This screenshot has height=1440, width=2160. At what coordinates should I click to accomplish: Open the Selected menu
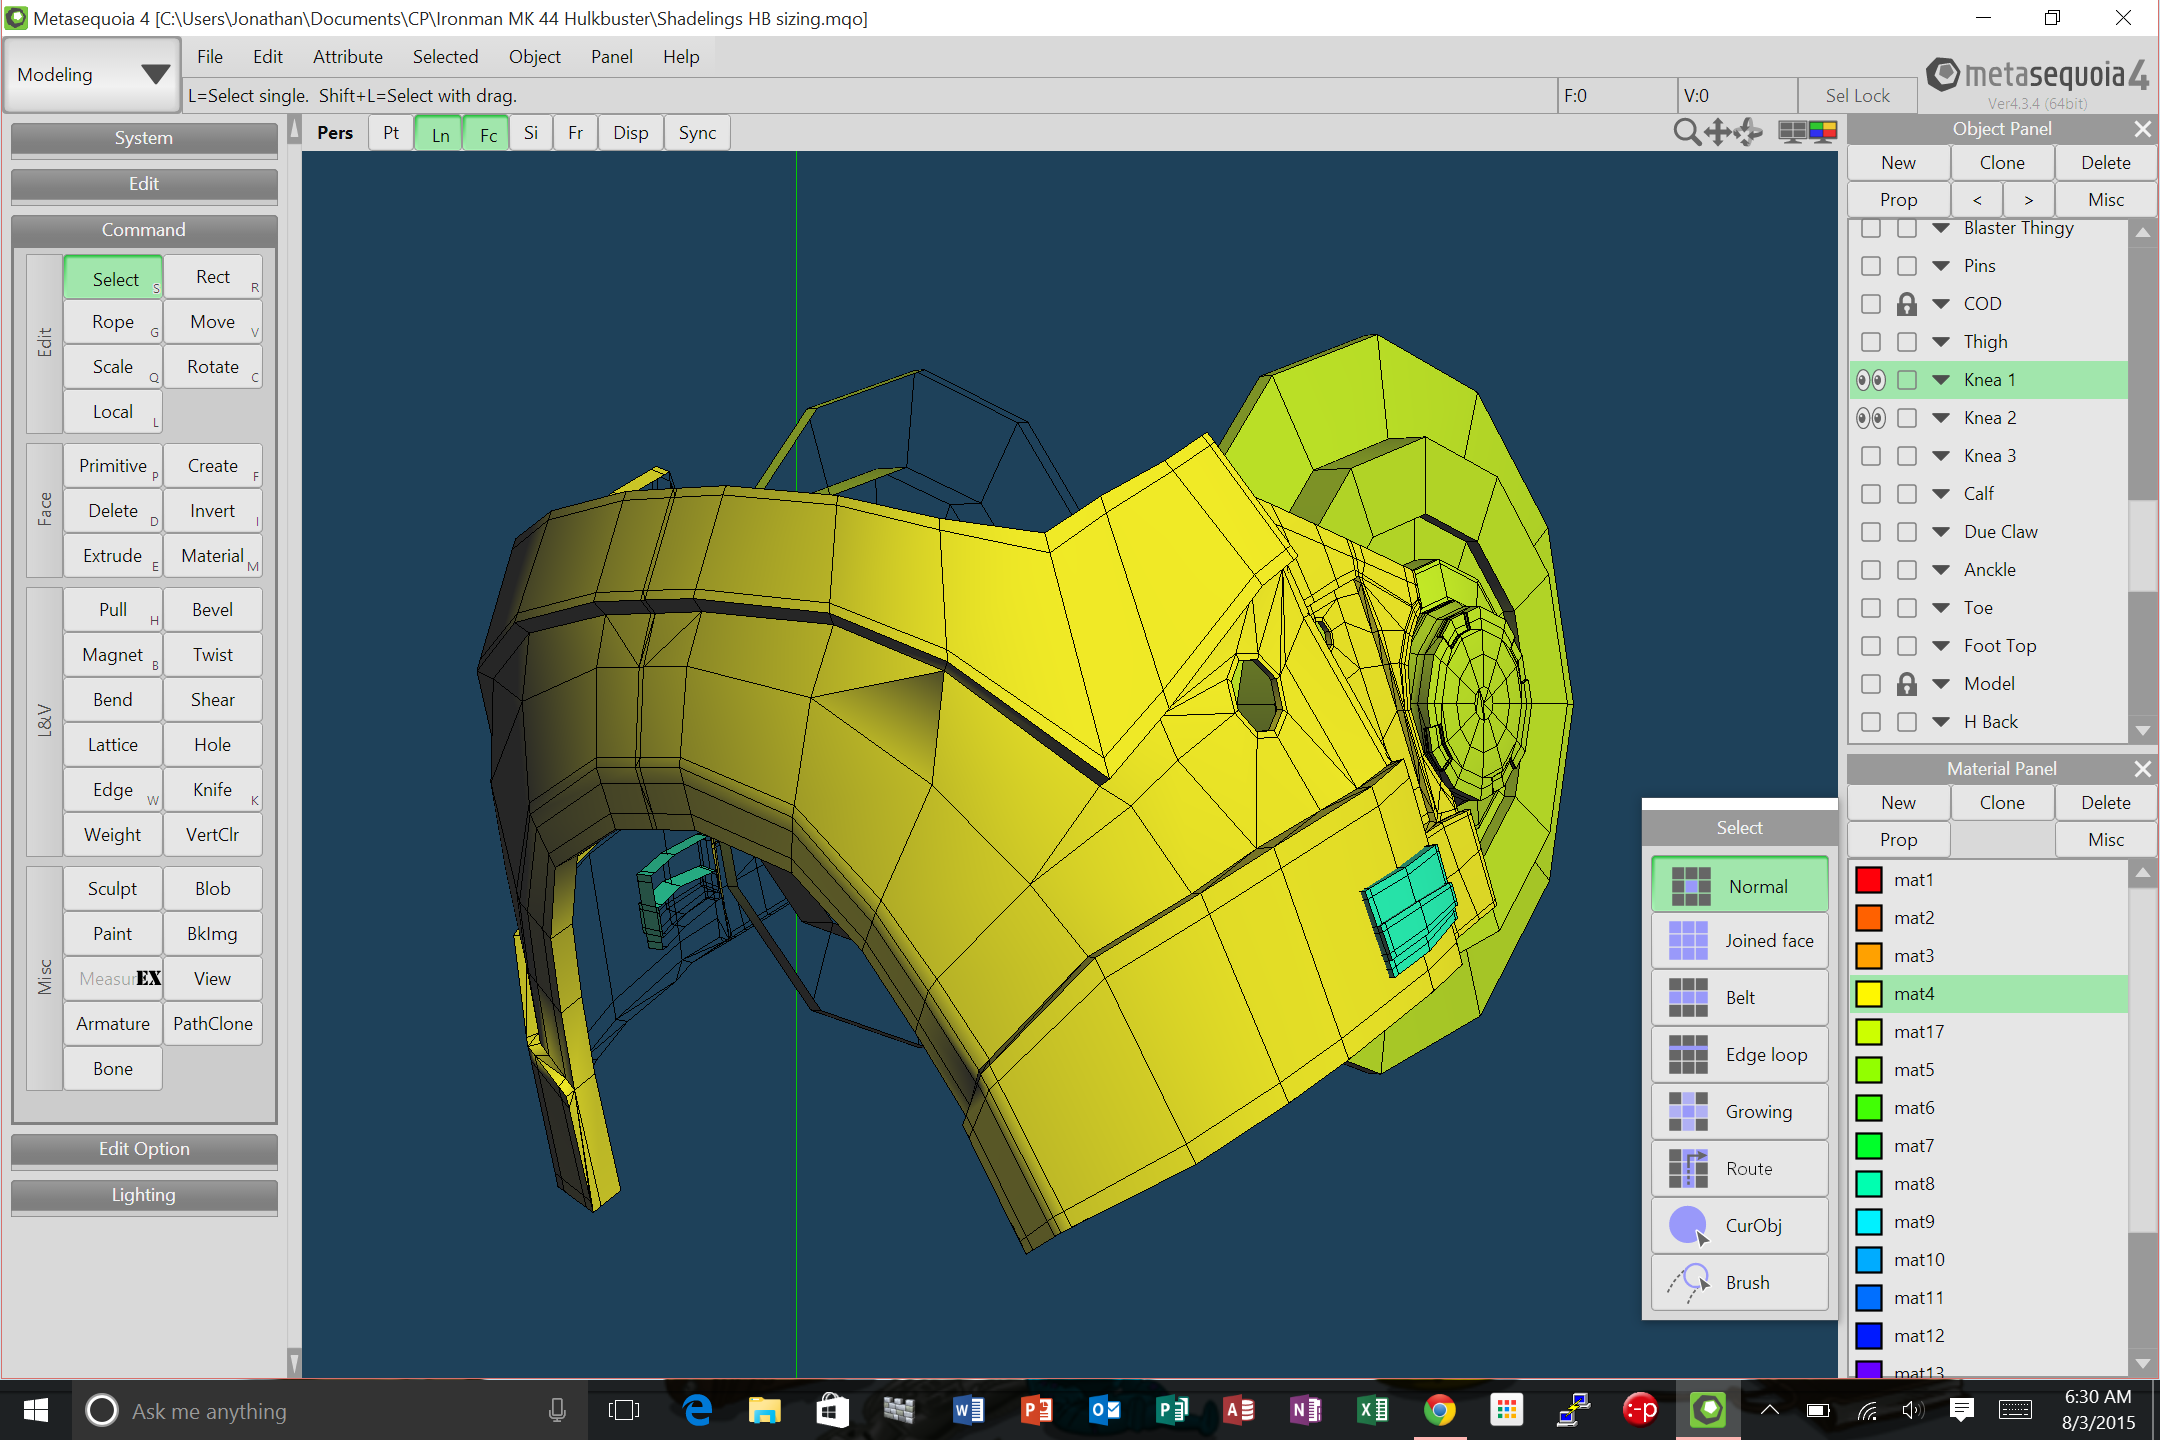(445, 57)
